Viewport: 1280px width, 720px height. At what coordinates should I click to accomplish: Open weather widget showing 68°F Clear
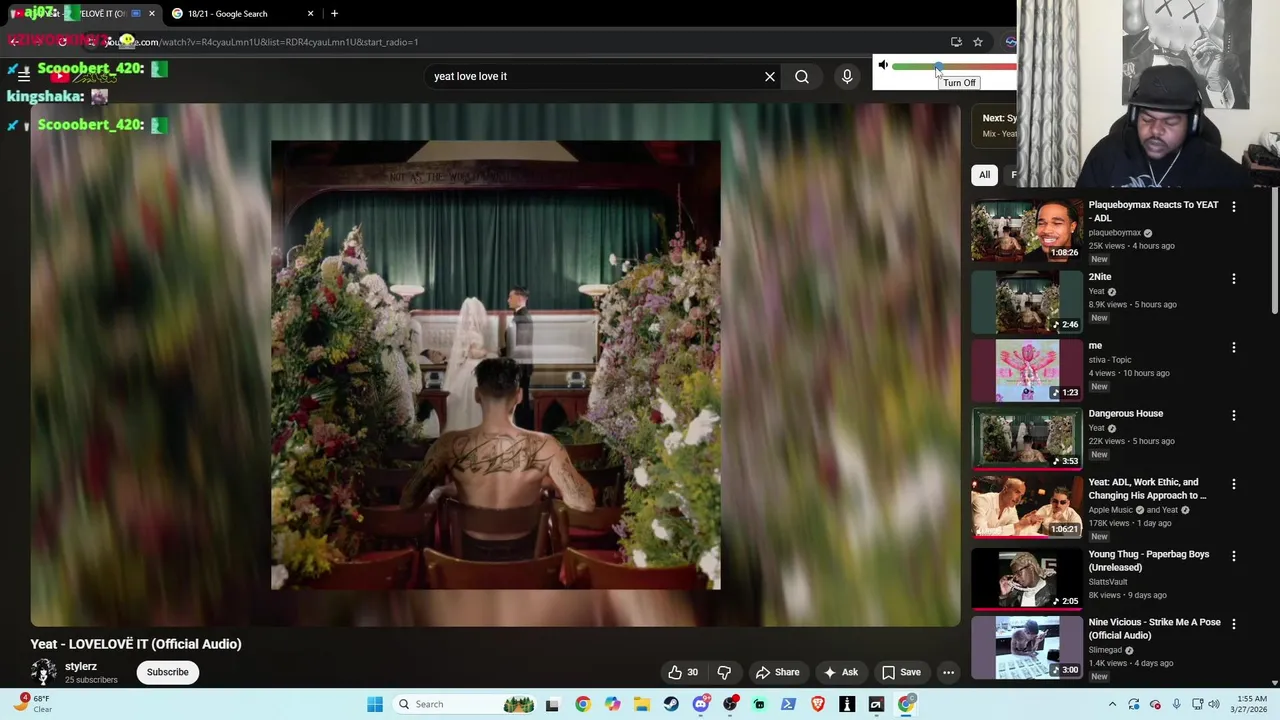(x=30, y=704)
